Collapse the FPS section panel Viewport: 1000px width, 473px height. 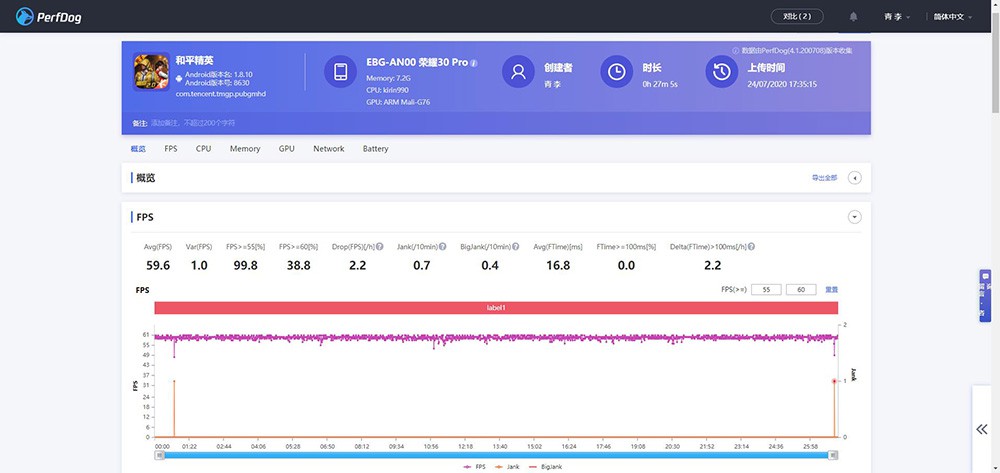pyautogui.click(x=854, y=217)
